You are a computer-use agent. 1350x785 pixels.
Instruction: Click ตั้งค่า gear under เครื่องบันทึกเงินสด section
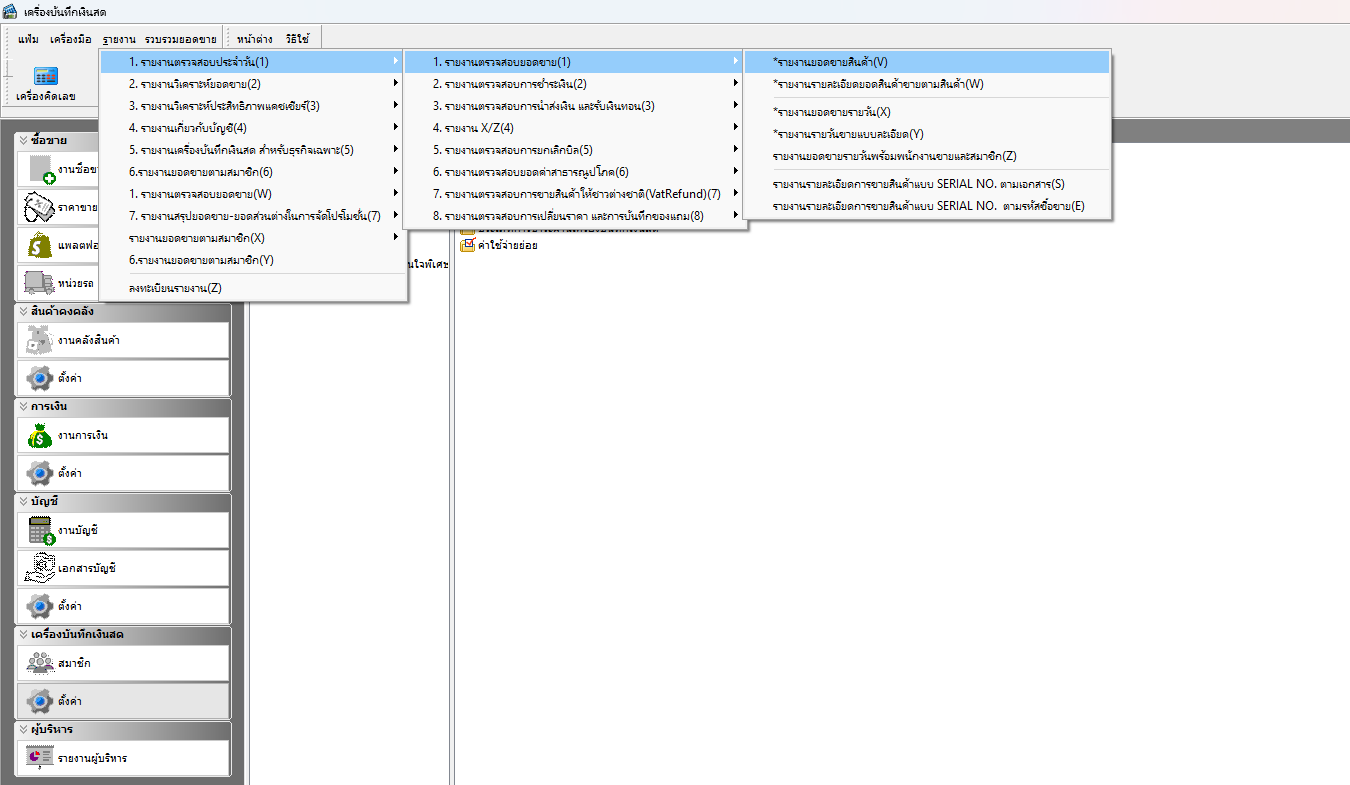[x=41, y=701]
